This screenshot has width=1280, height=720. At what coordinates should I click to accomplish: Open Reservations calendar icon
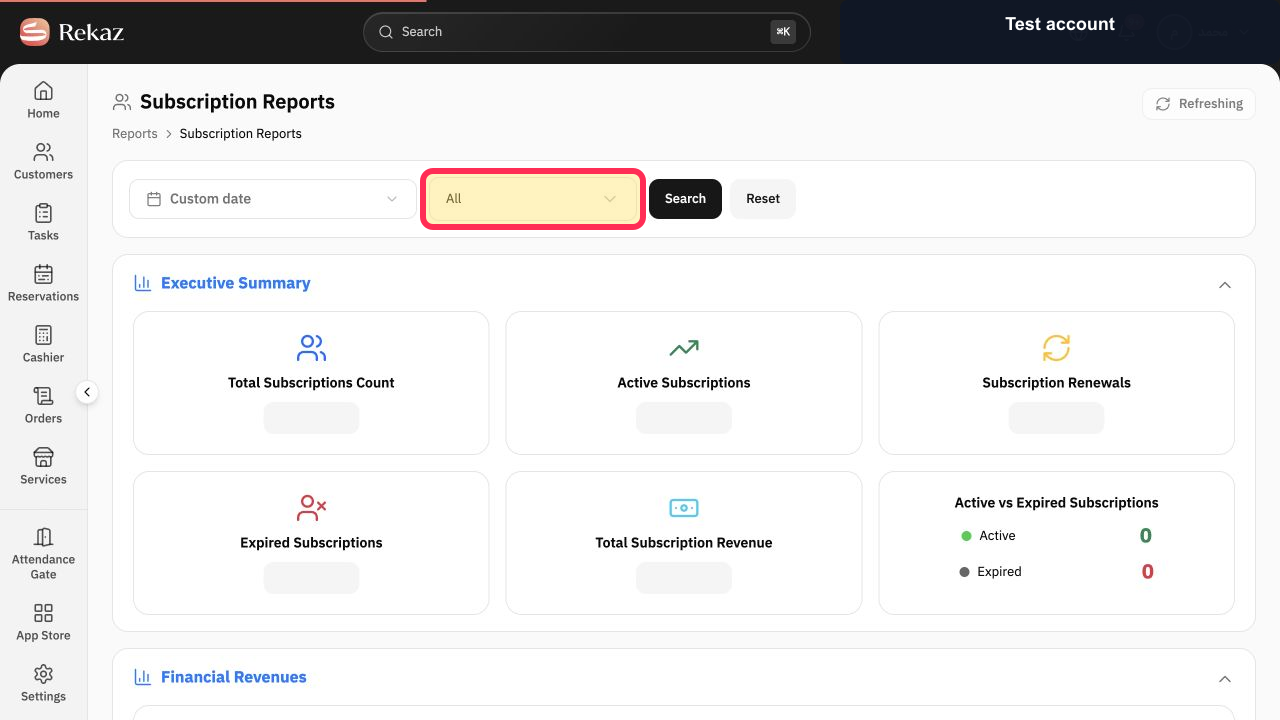pyautogui.click(x=43, y=274)
